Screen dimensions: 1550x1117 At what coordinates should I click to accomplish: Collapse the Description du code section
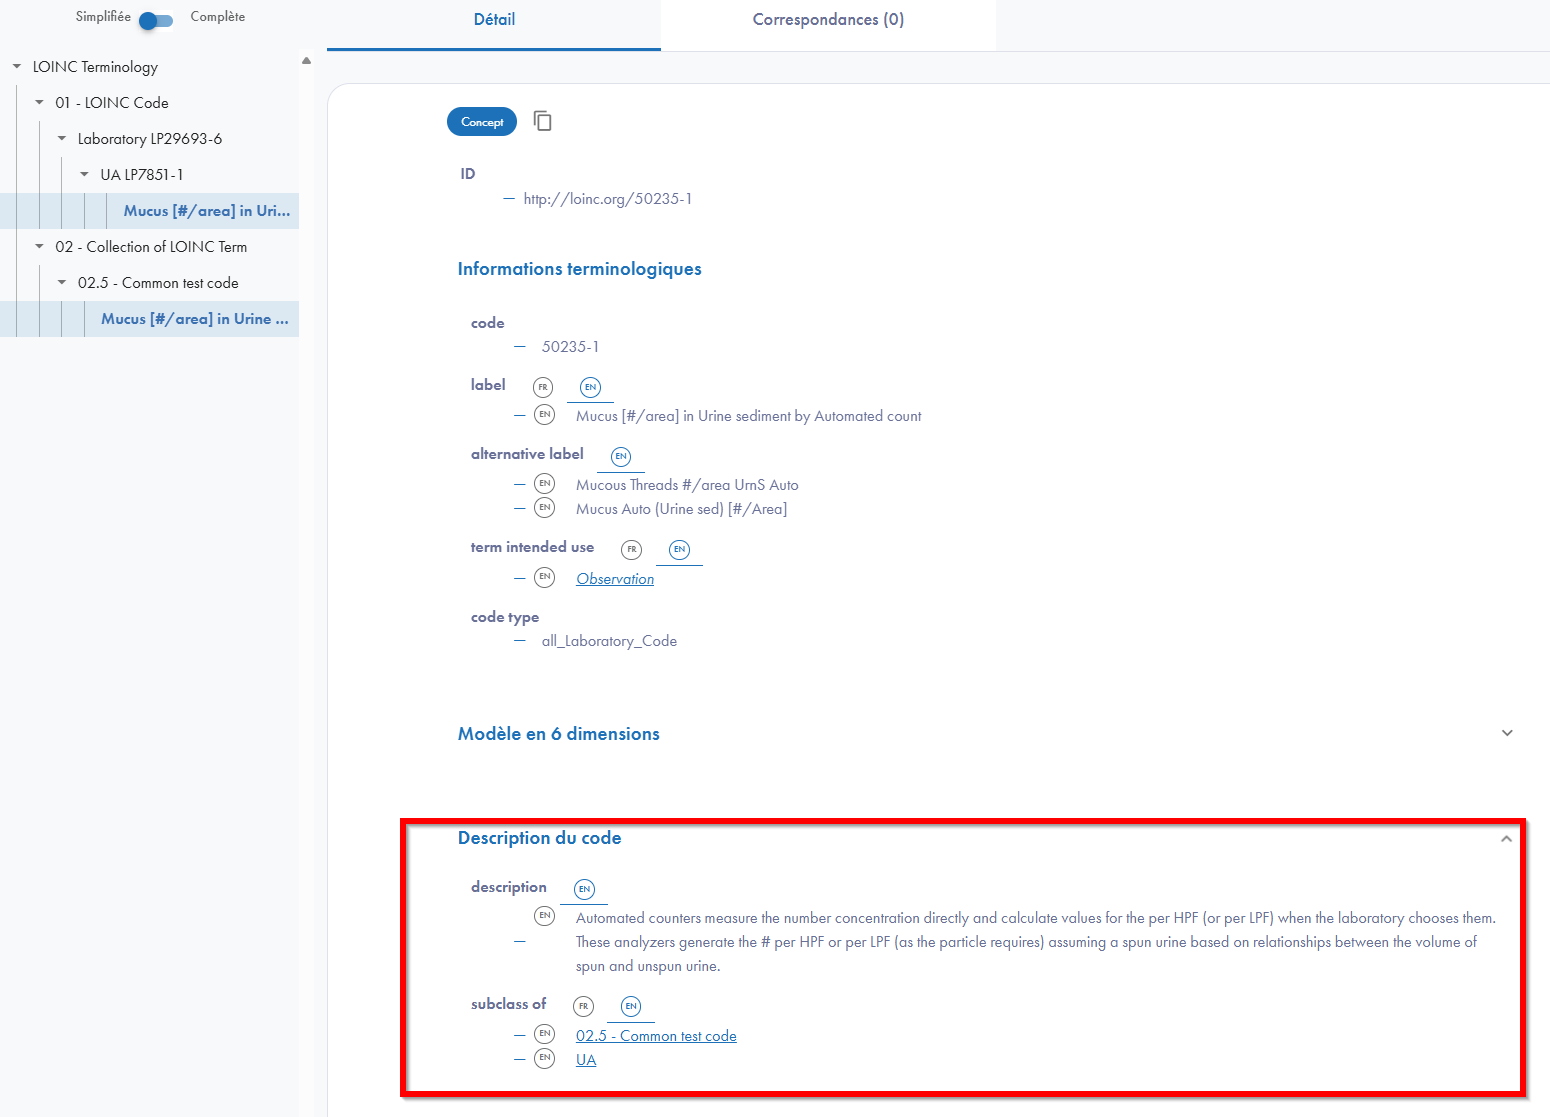coord(1506,839)
